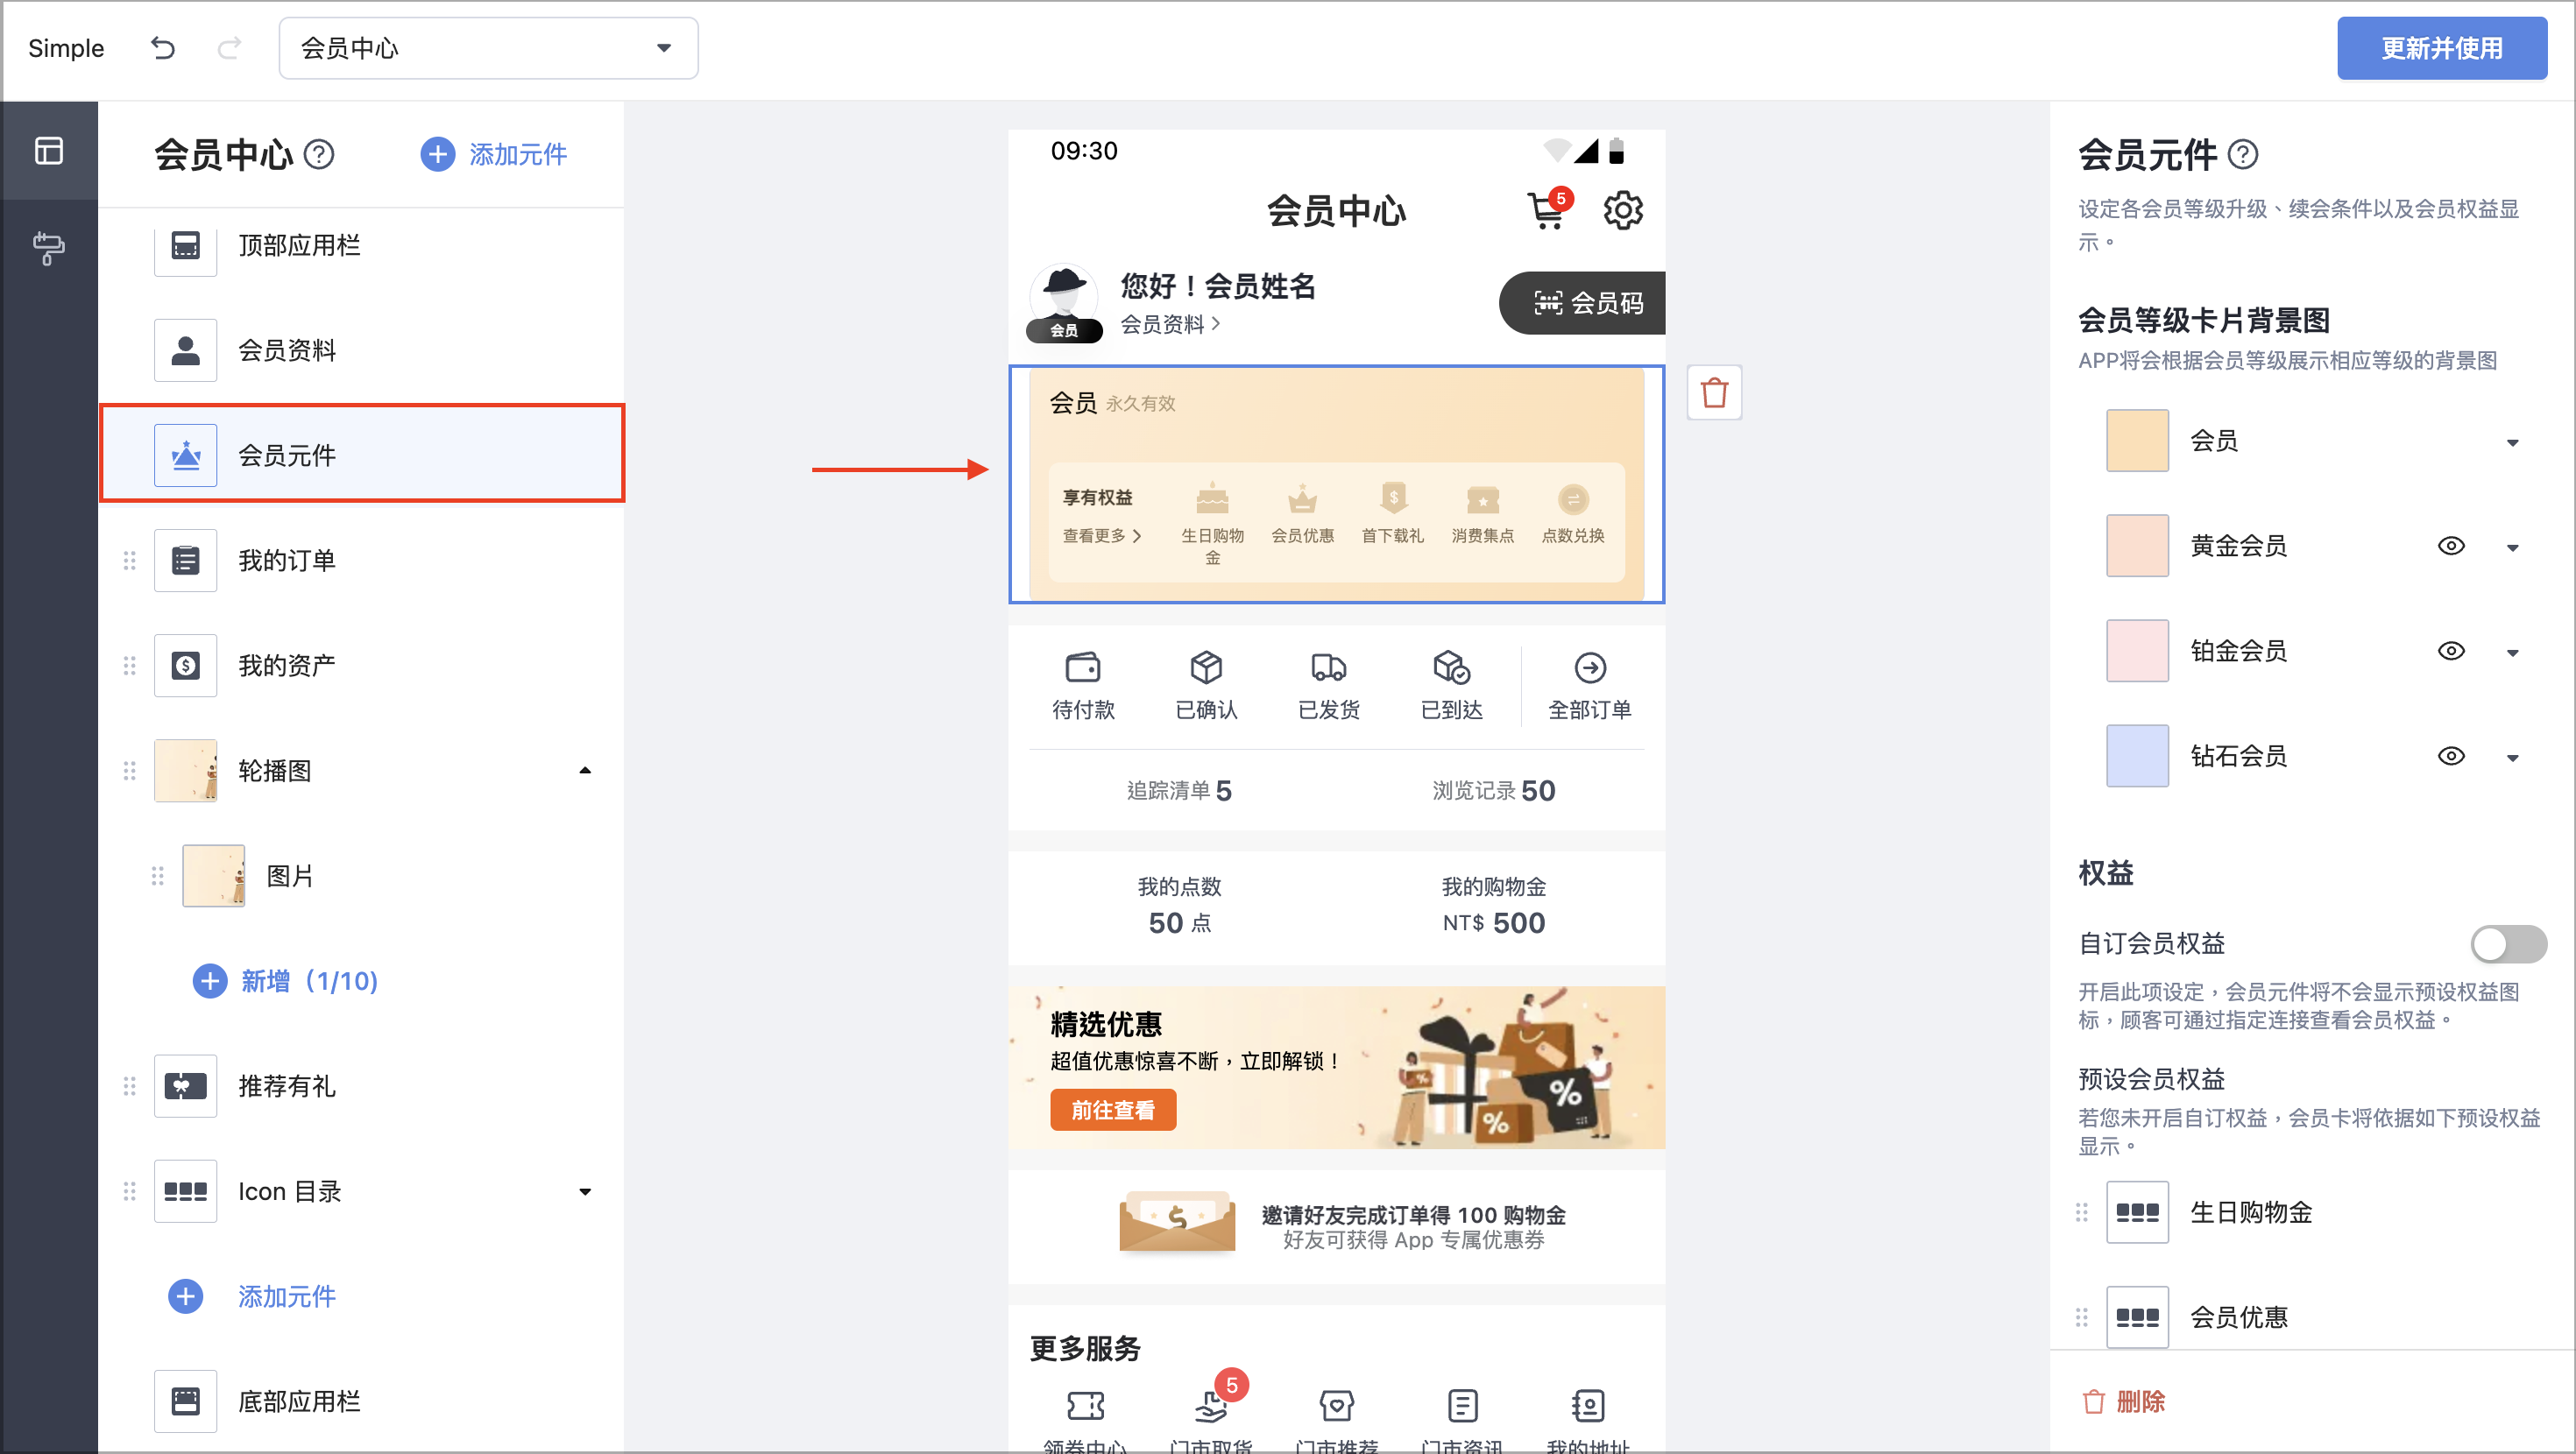Click the 铂金会员 color swatch
The image size is (2576, 1454).
[2137, 651]
